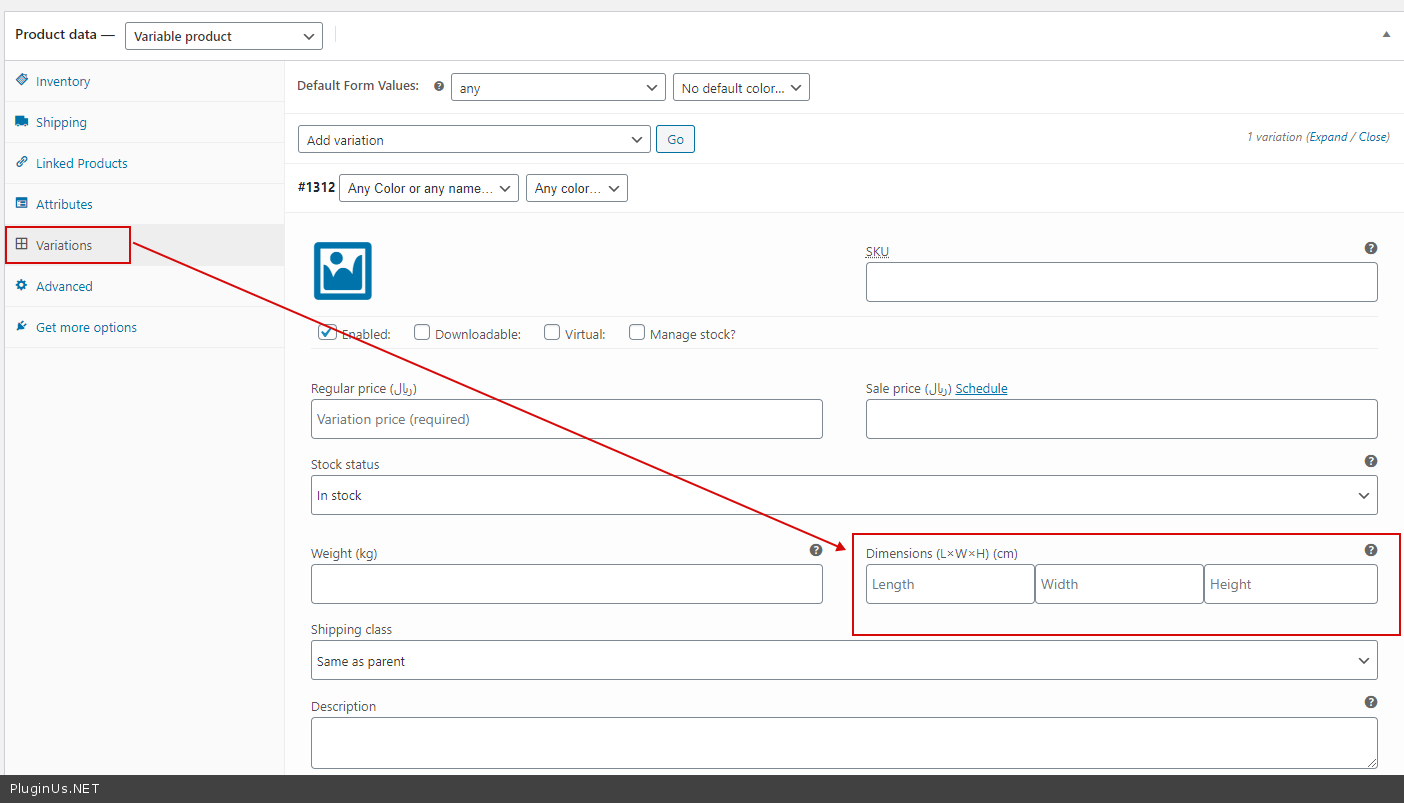Click the Schedule link for sale price

[981, 389]
